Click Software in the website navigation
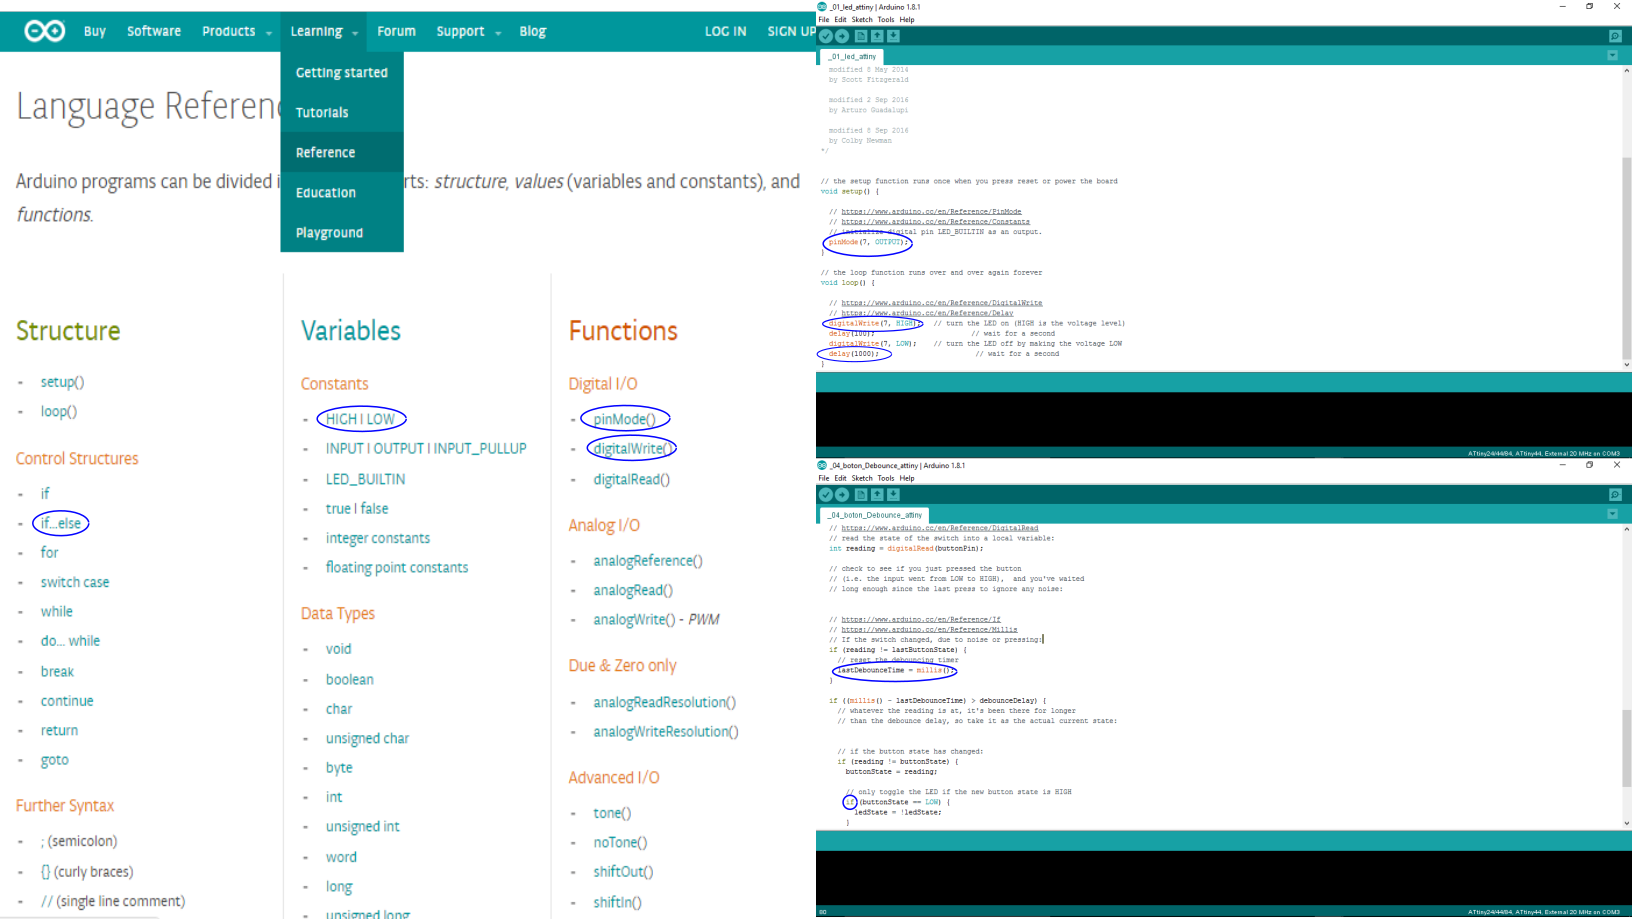Image resolution: width=1632 pixels, height=919 pixels. tap(154, 32)
